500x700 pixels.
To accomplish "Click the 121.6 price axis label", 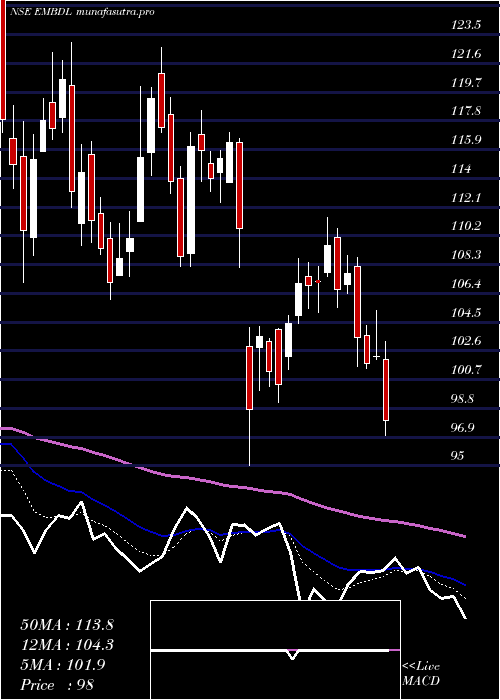I will pyautogui.click(x=466, y=54).
